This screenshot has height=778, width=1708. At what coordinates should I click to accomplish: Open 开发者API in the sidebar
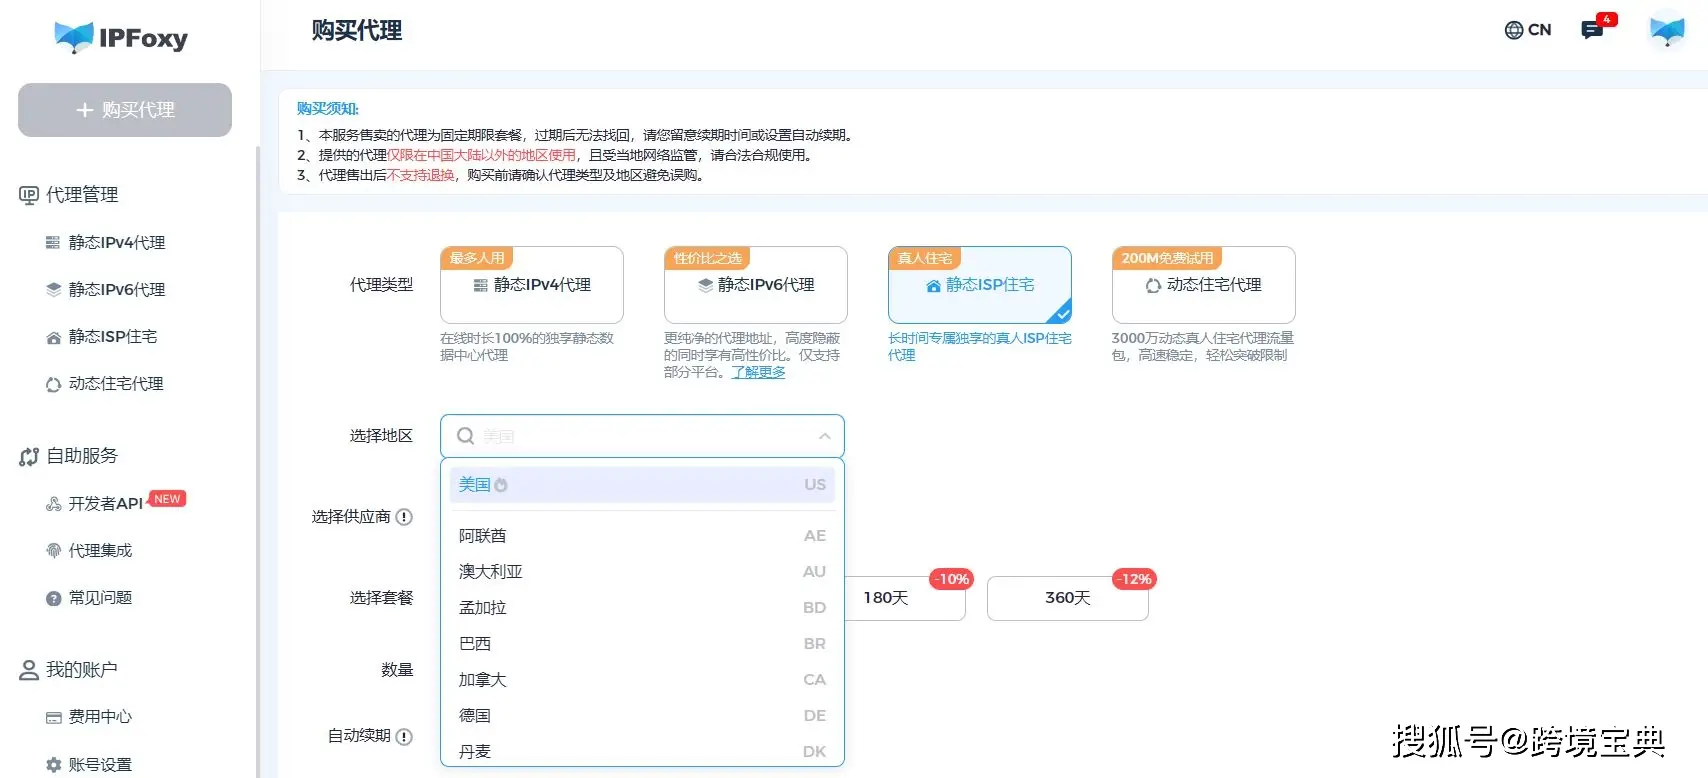[105, 504]
